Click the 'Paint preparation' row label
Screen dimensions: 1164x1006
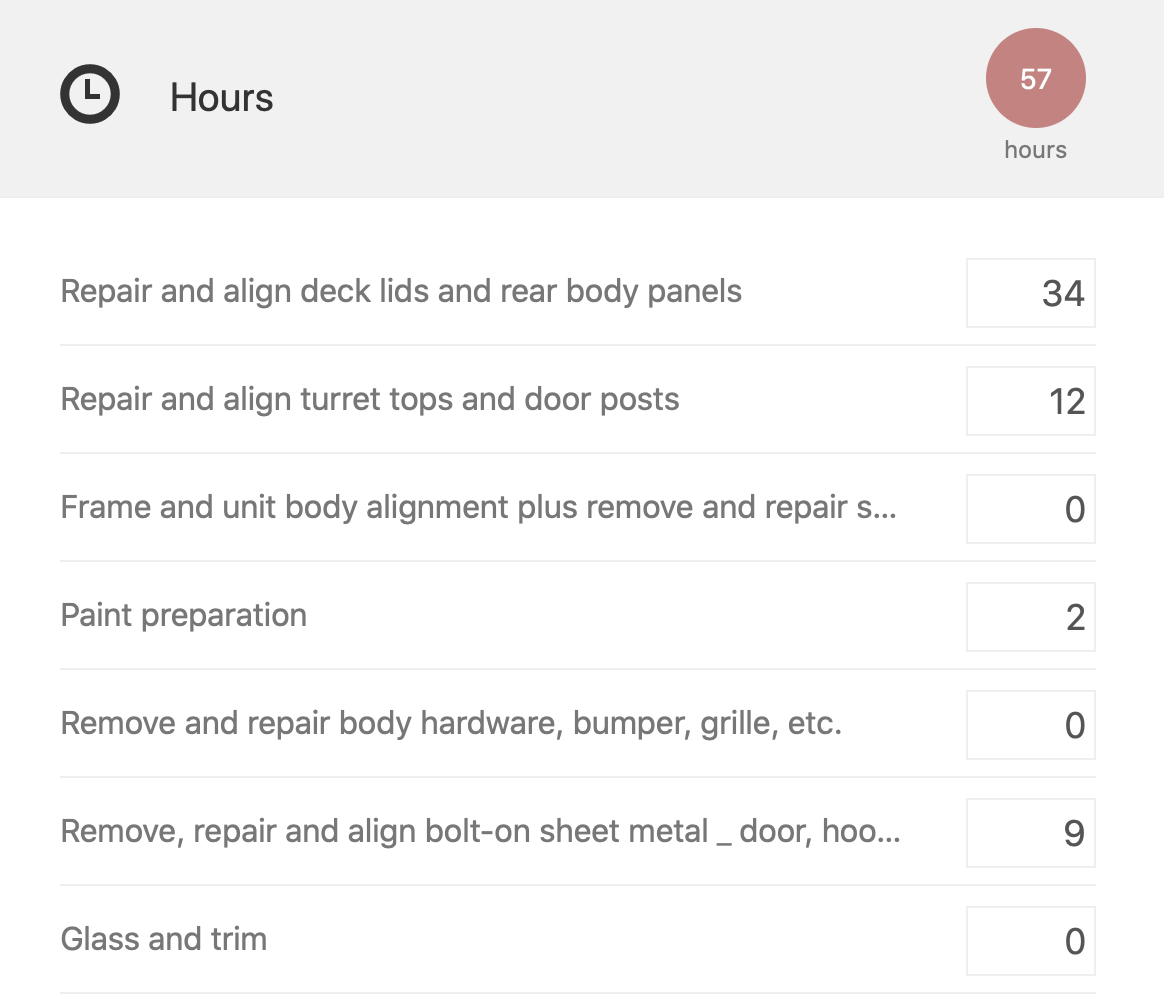pyautogui.click(x=183, y=615)
